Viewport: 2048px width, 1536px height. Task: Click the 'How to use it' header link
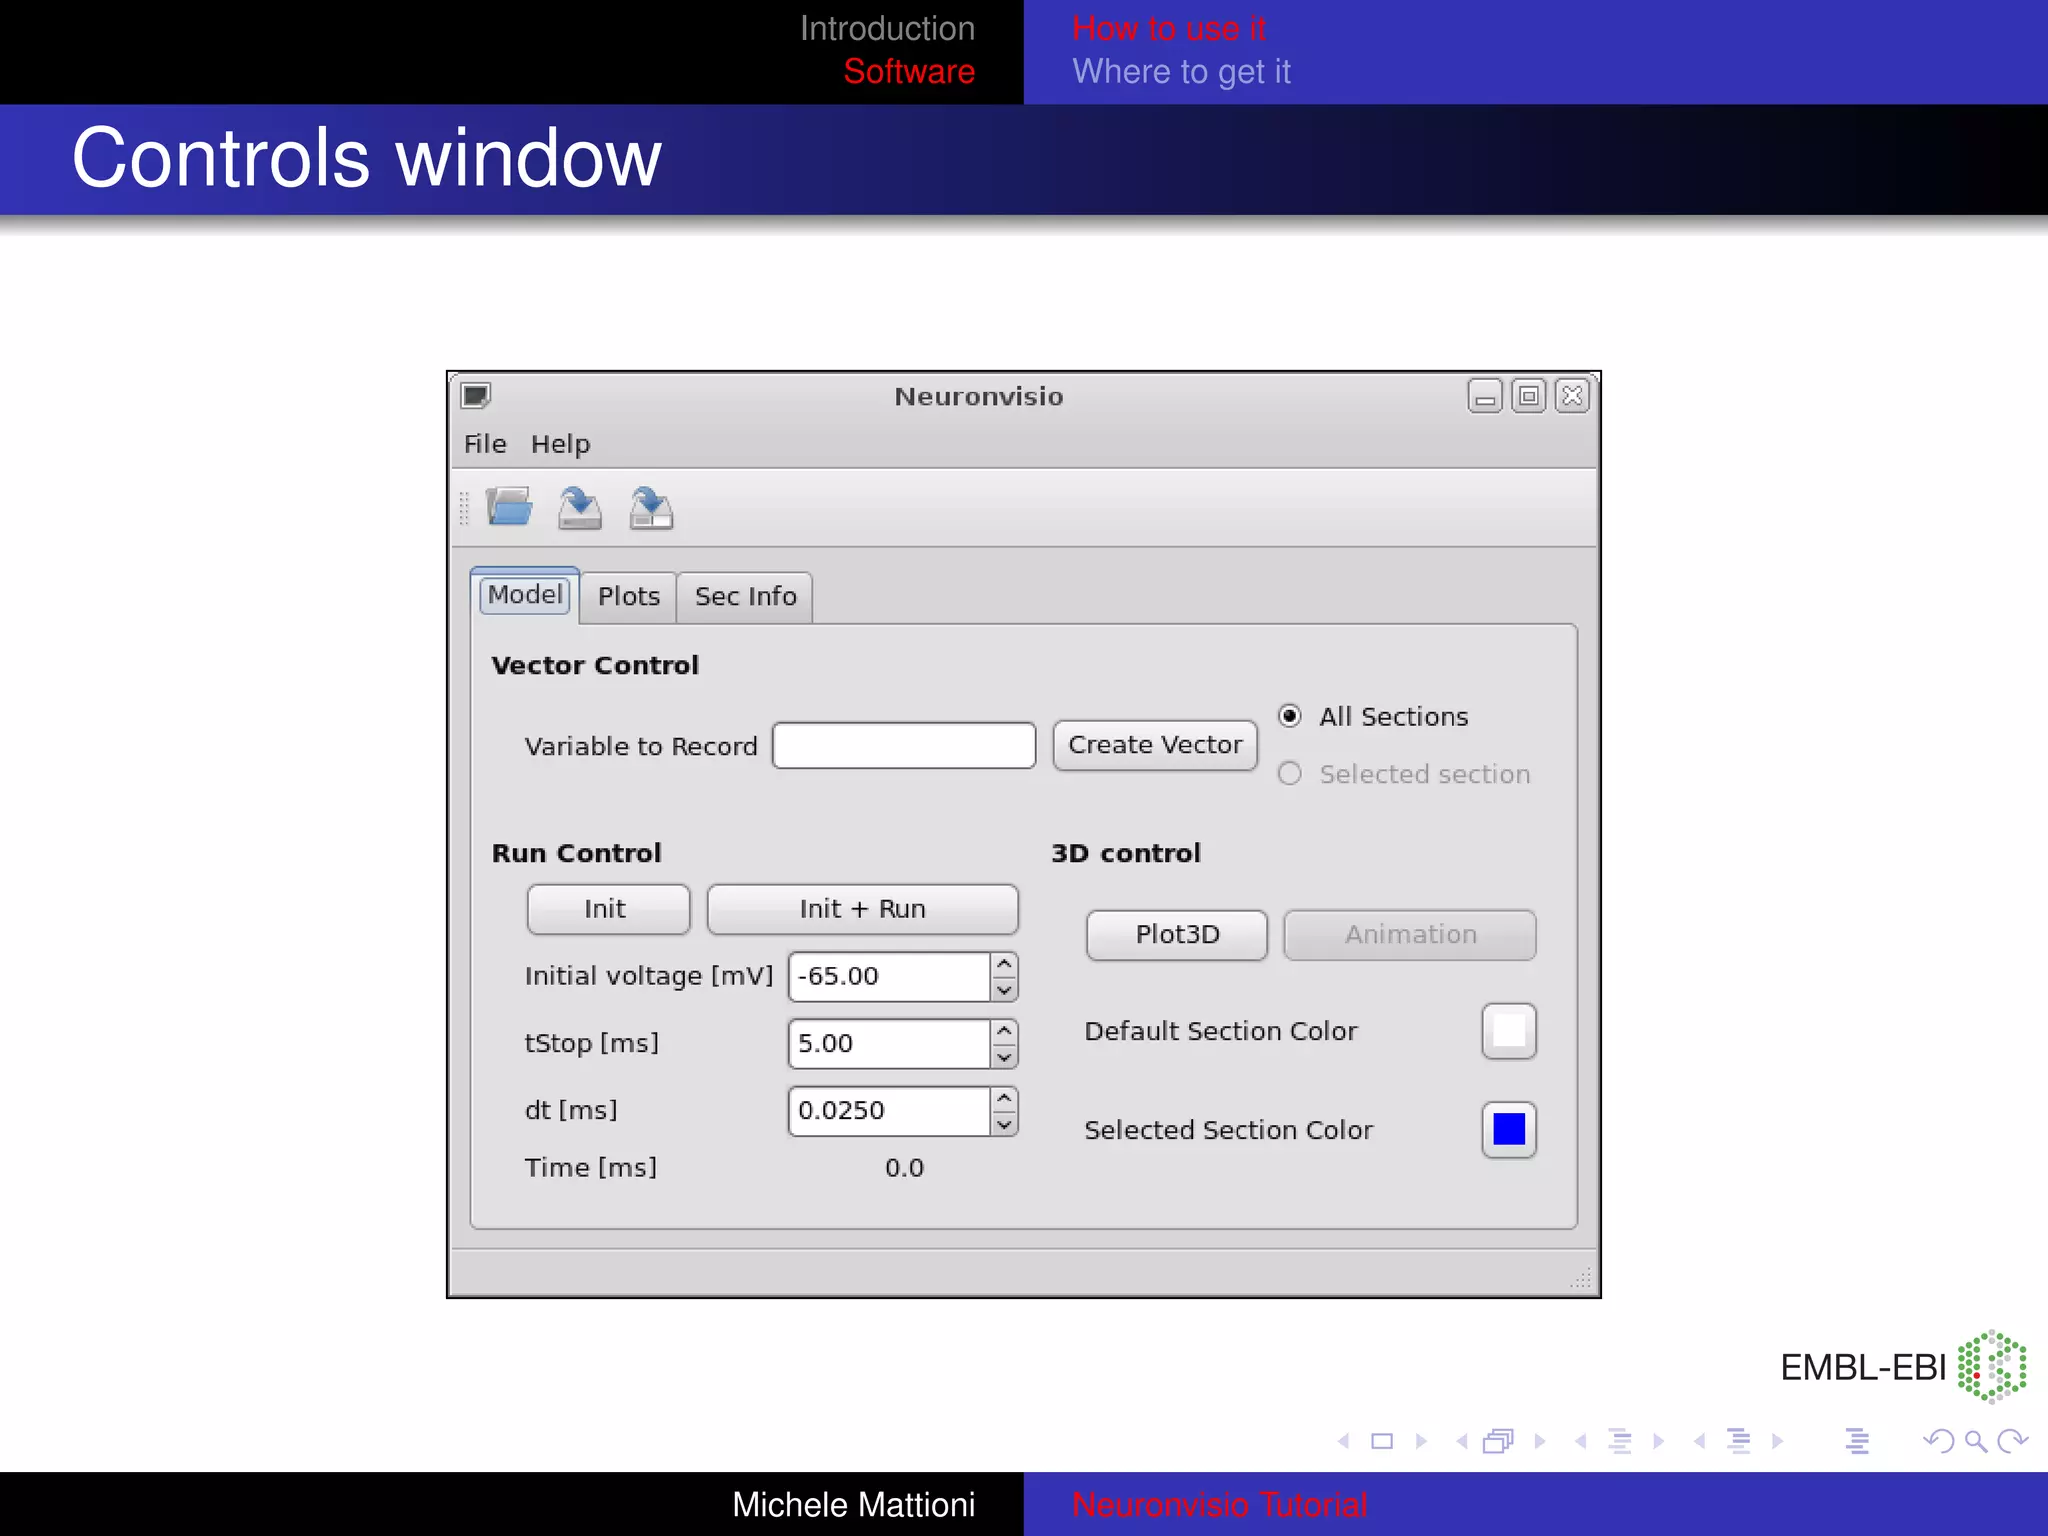pos(1169,28)
